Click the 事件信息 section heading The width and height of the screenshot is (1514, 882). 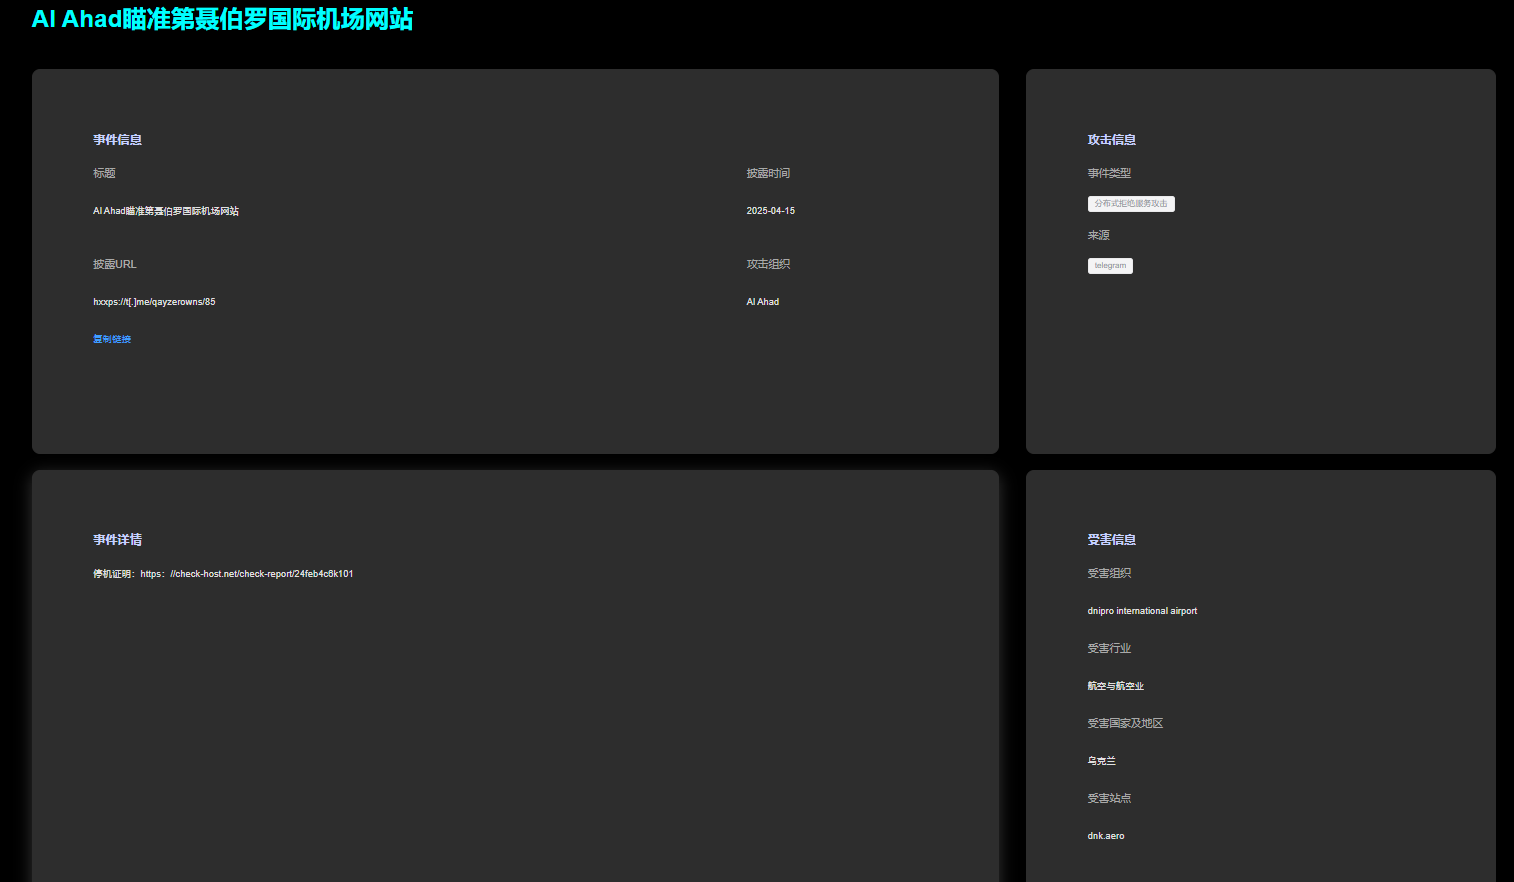point(118,140)
